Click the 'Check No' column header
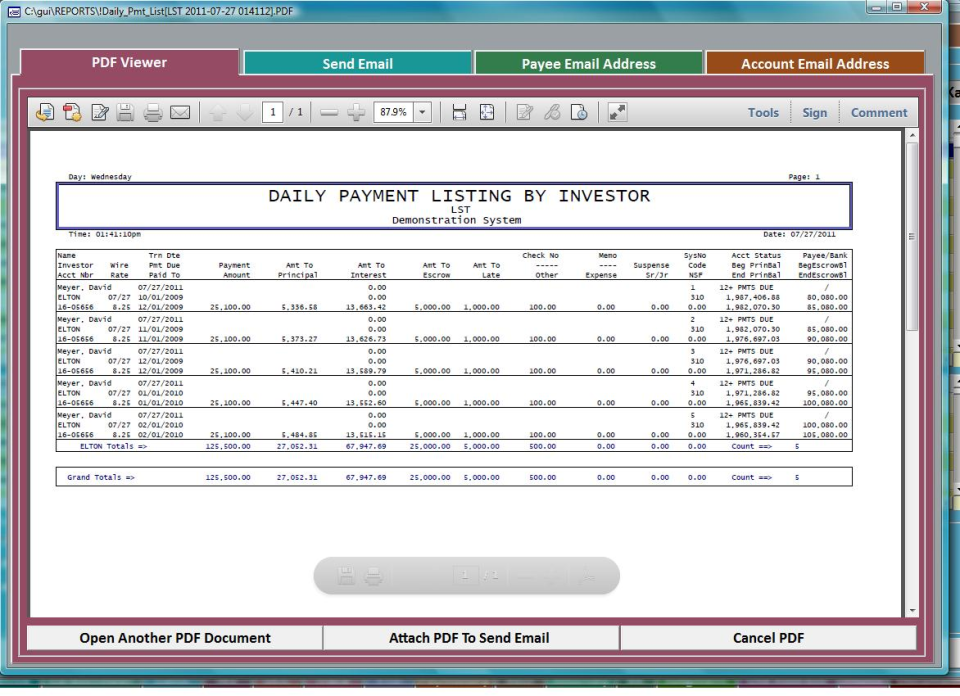Viewport: 960px width, 696px height. pyautogui.click(x=541, y=256)
